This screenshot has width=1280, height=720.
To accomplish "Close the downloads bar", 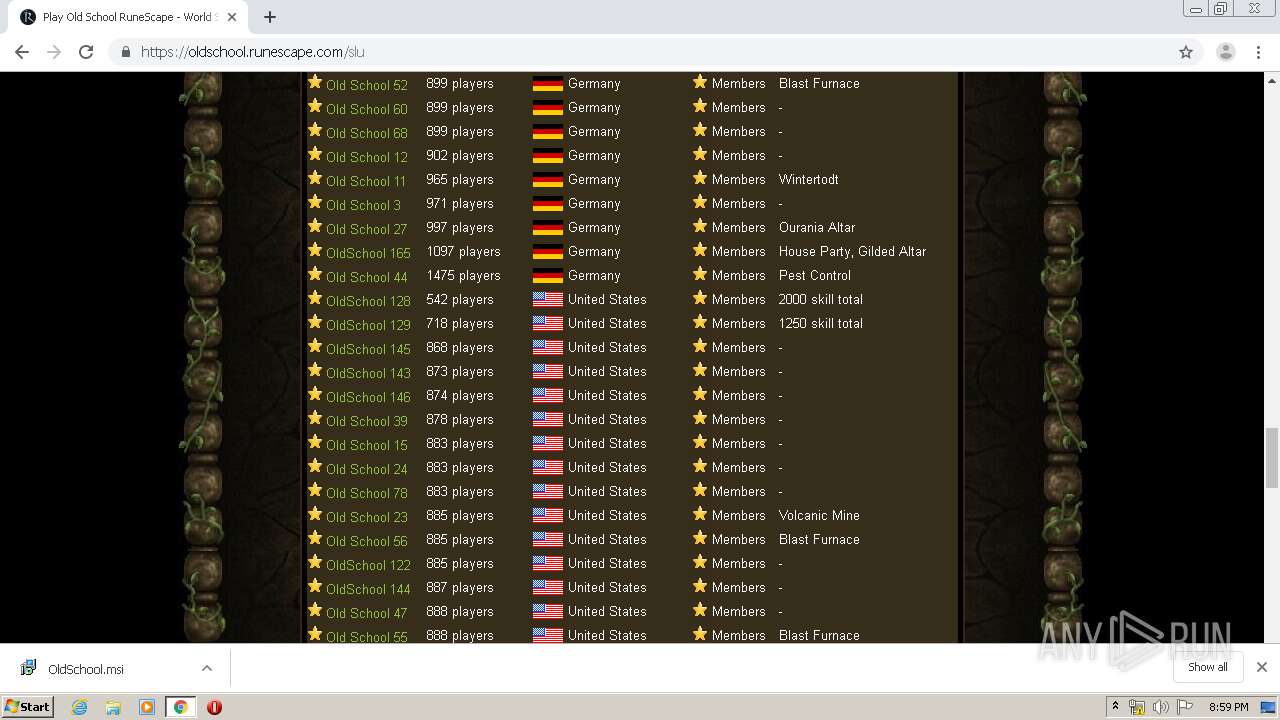I will tap(1262, 667).
